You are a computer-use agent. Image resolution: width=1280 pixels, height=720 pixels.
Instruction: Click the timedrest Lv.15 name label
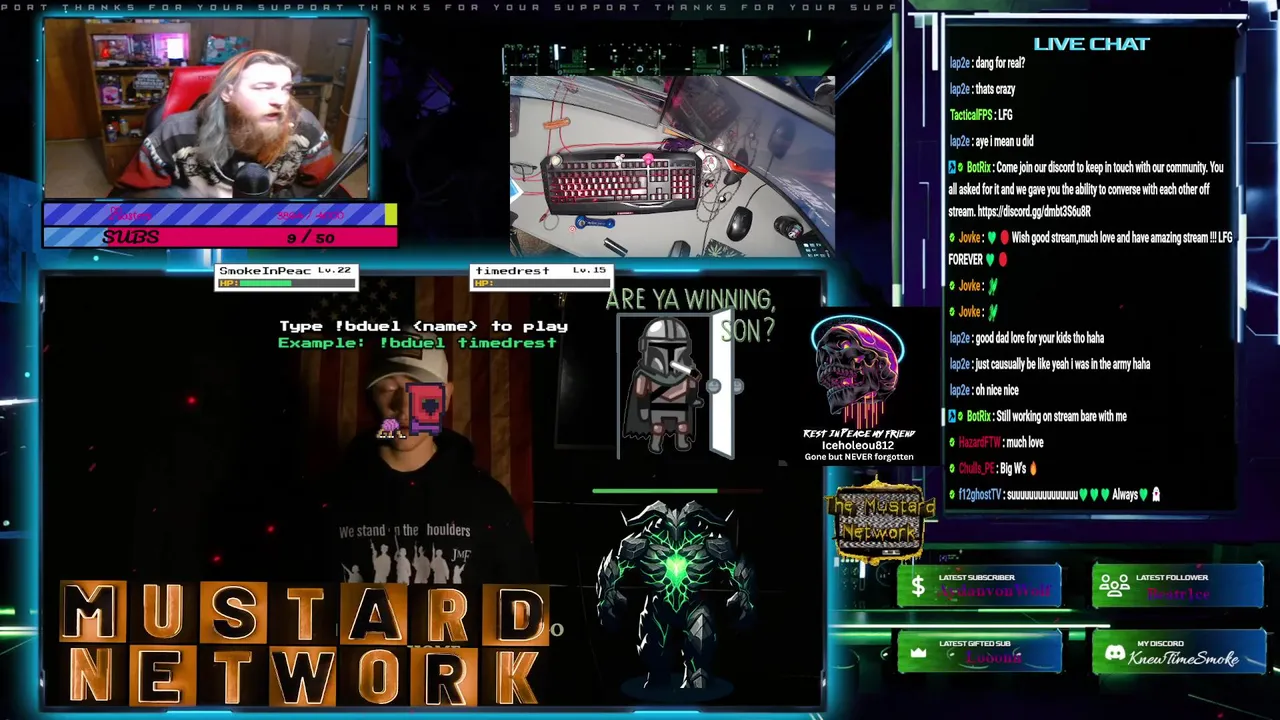point(540,271)
